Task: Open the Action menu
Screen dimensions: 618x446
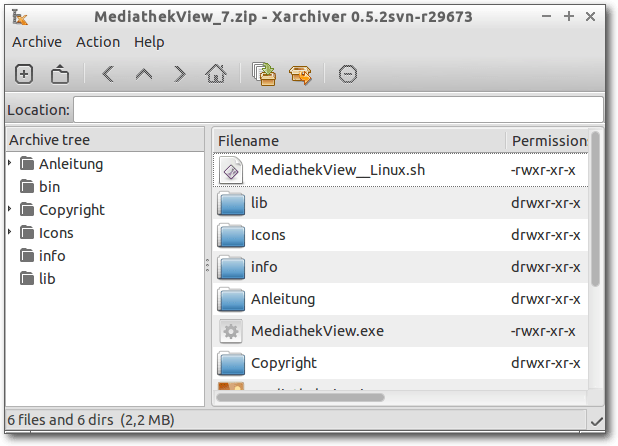Action: tap(98, 42)
